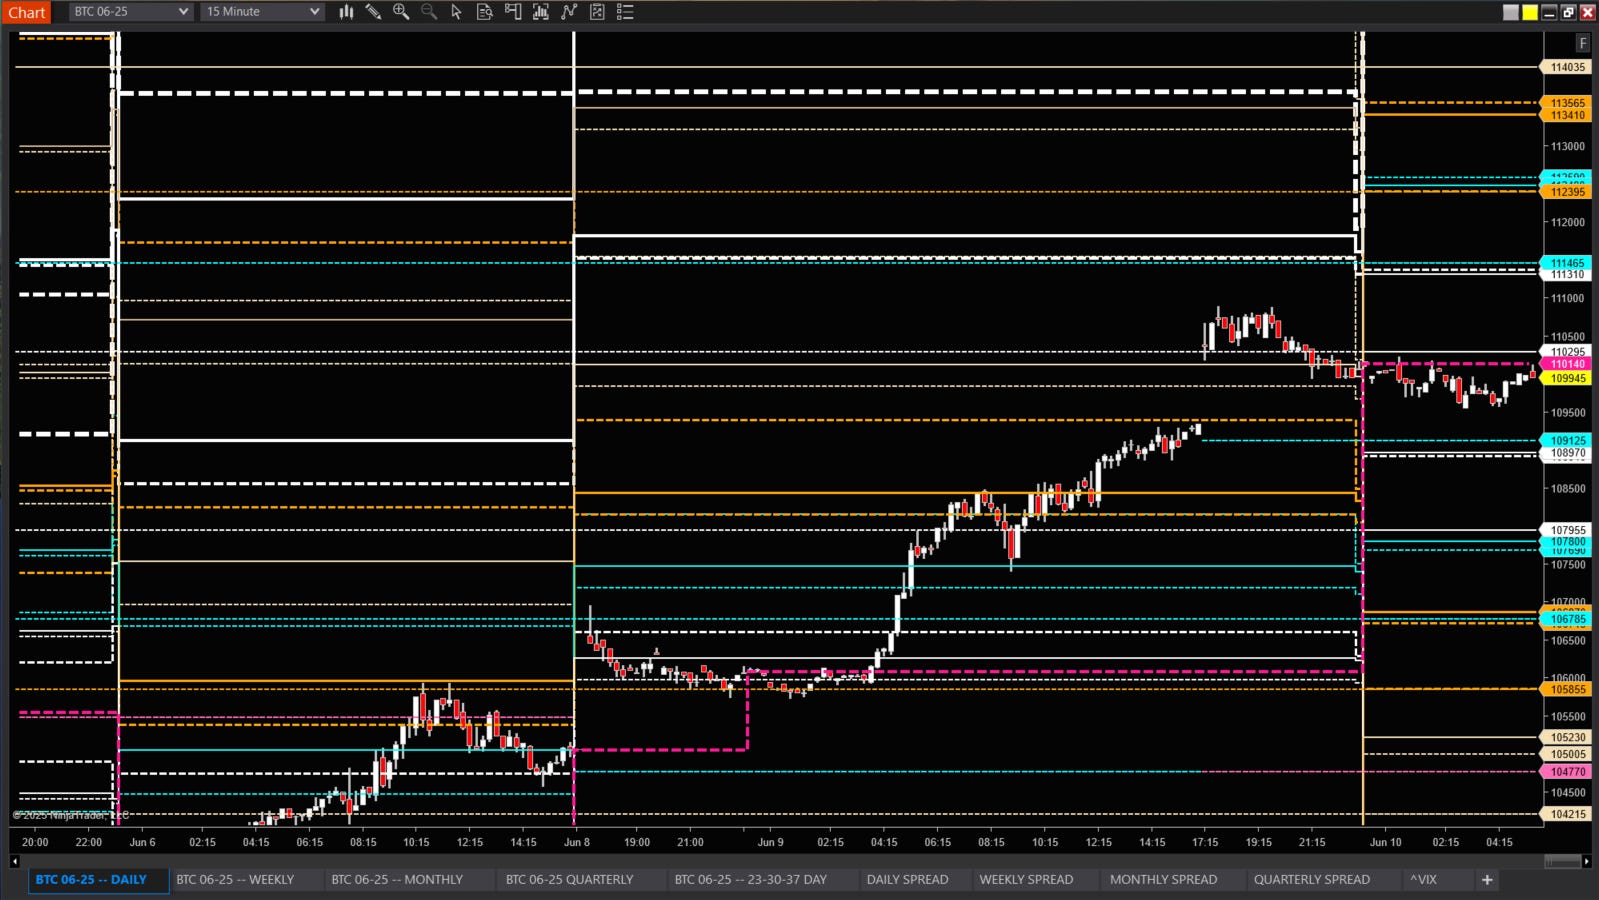Switch to QUARTERLY SPREAD tab
Image resolution: width=1599 pixels, height=900 pixels.
1312,880
